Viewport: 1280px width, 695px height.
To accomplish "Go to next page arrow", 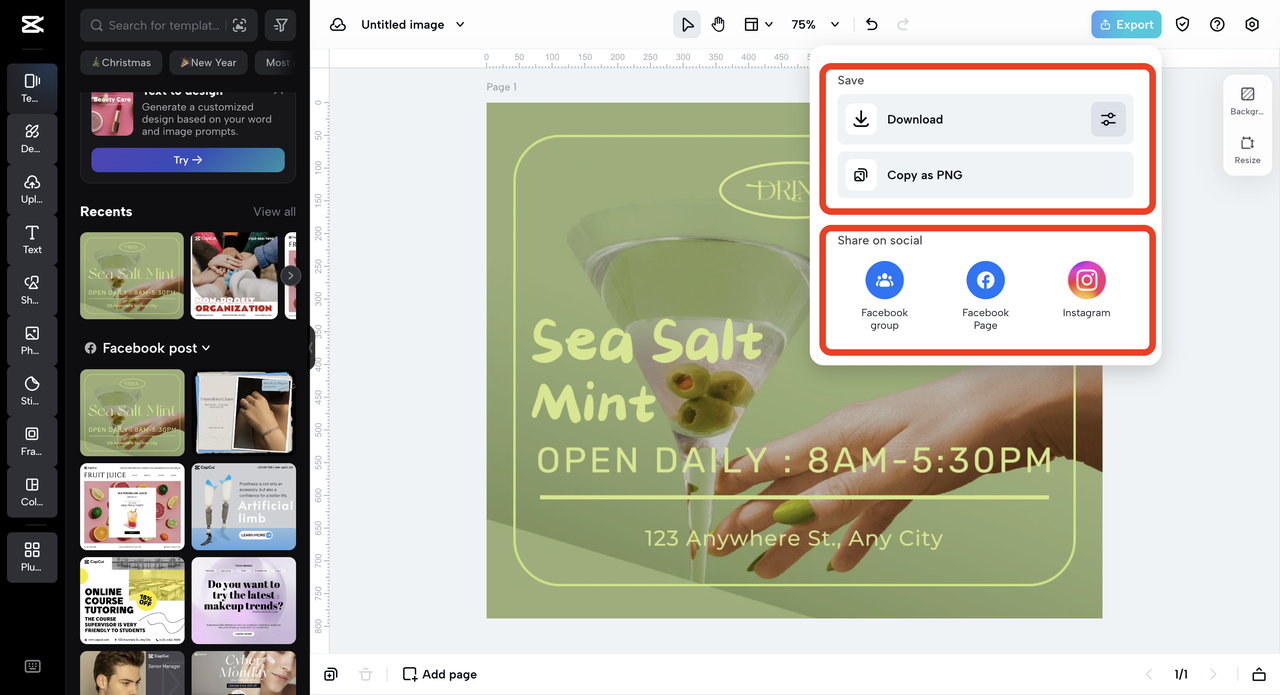I will point(1213,674).
